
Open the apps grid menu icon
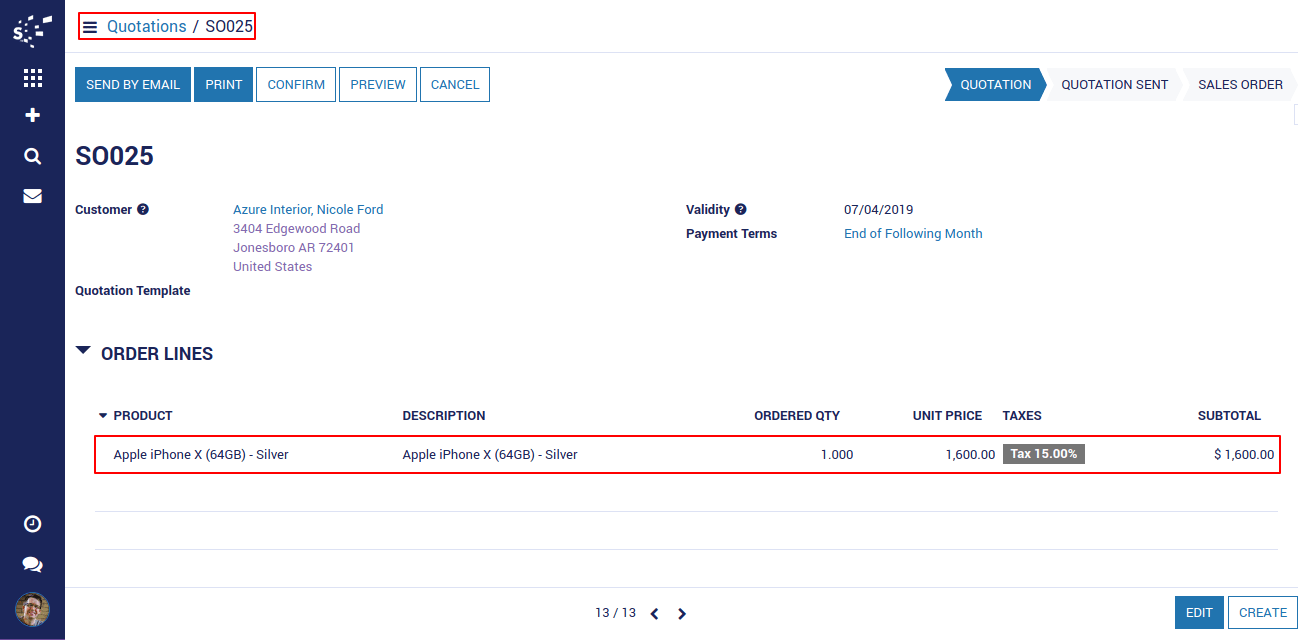click(32, 78)
